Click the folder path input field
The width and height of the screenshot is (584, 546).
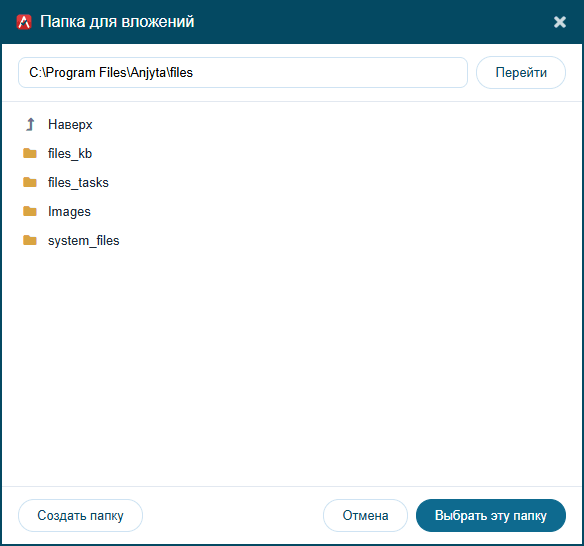(x=243, y=73)
